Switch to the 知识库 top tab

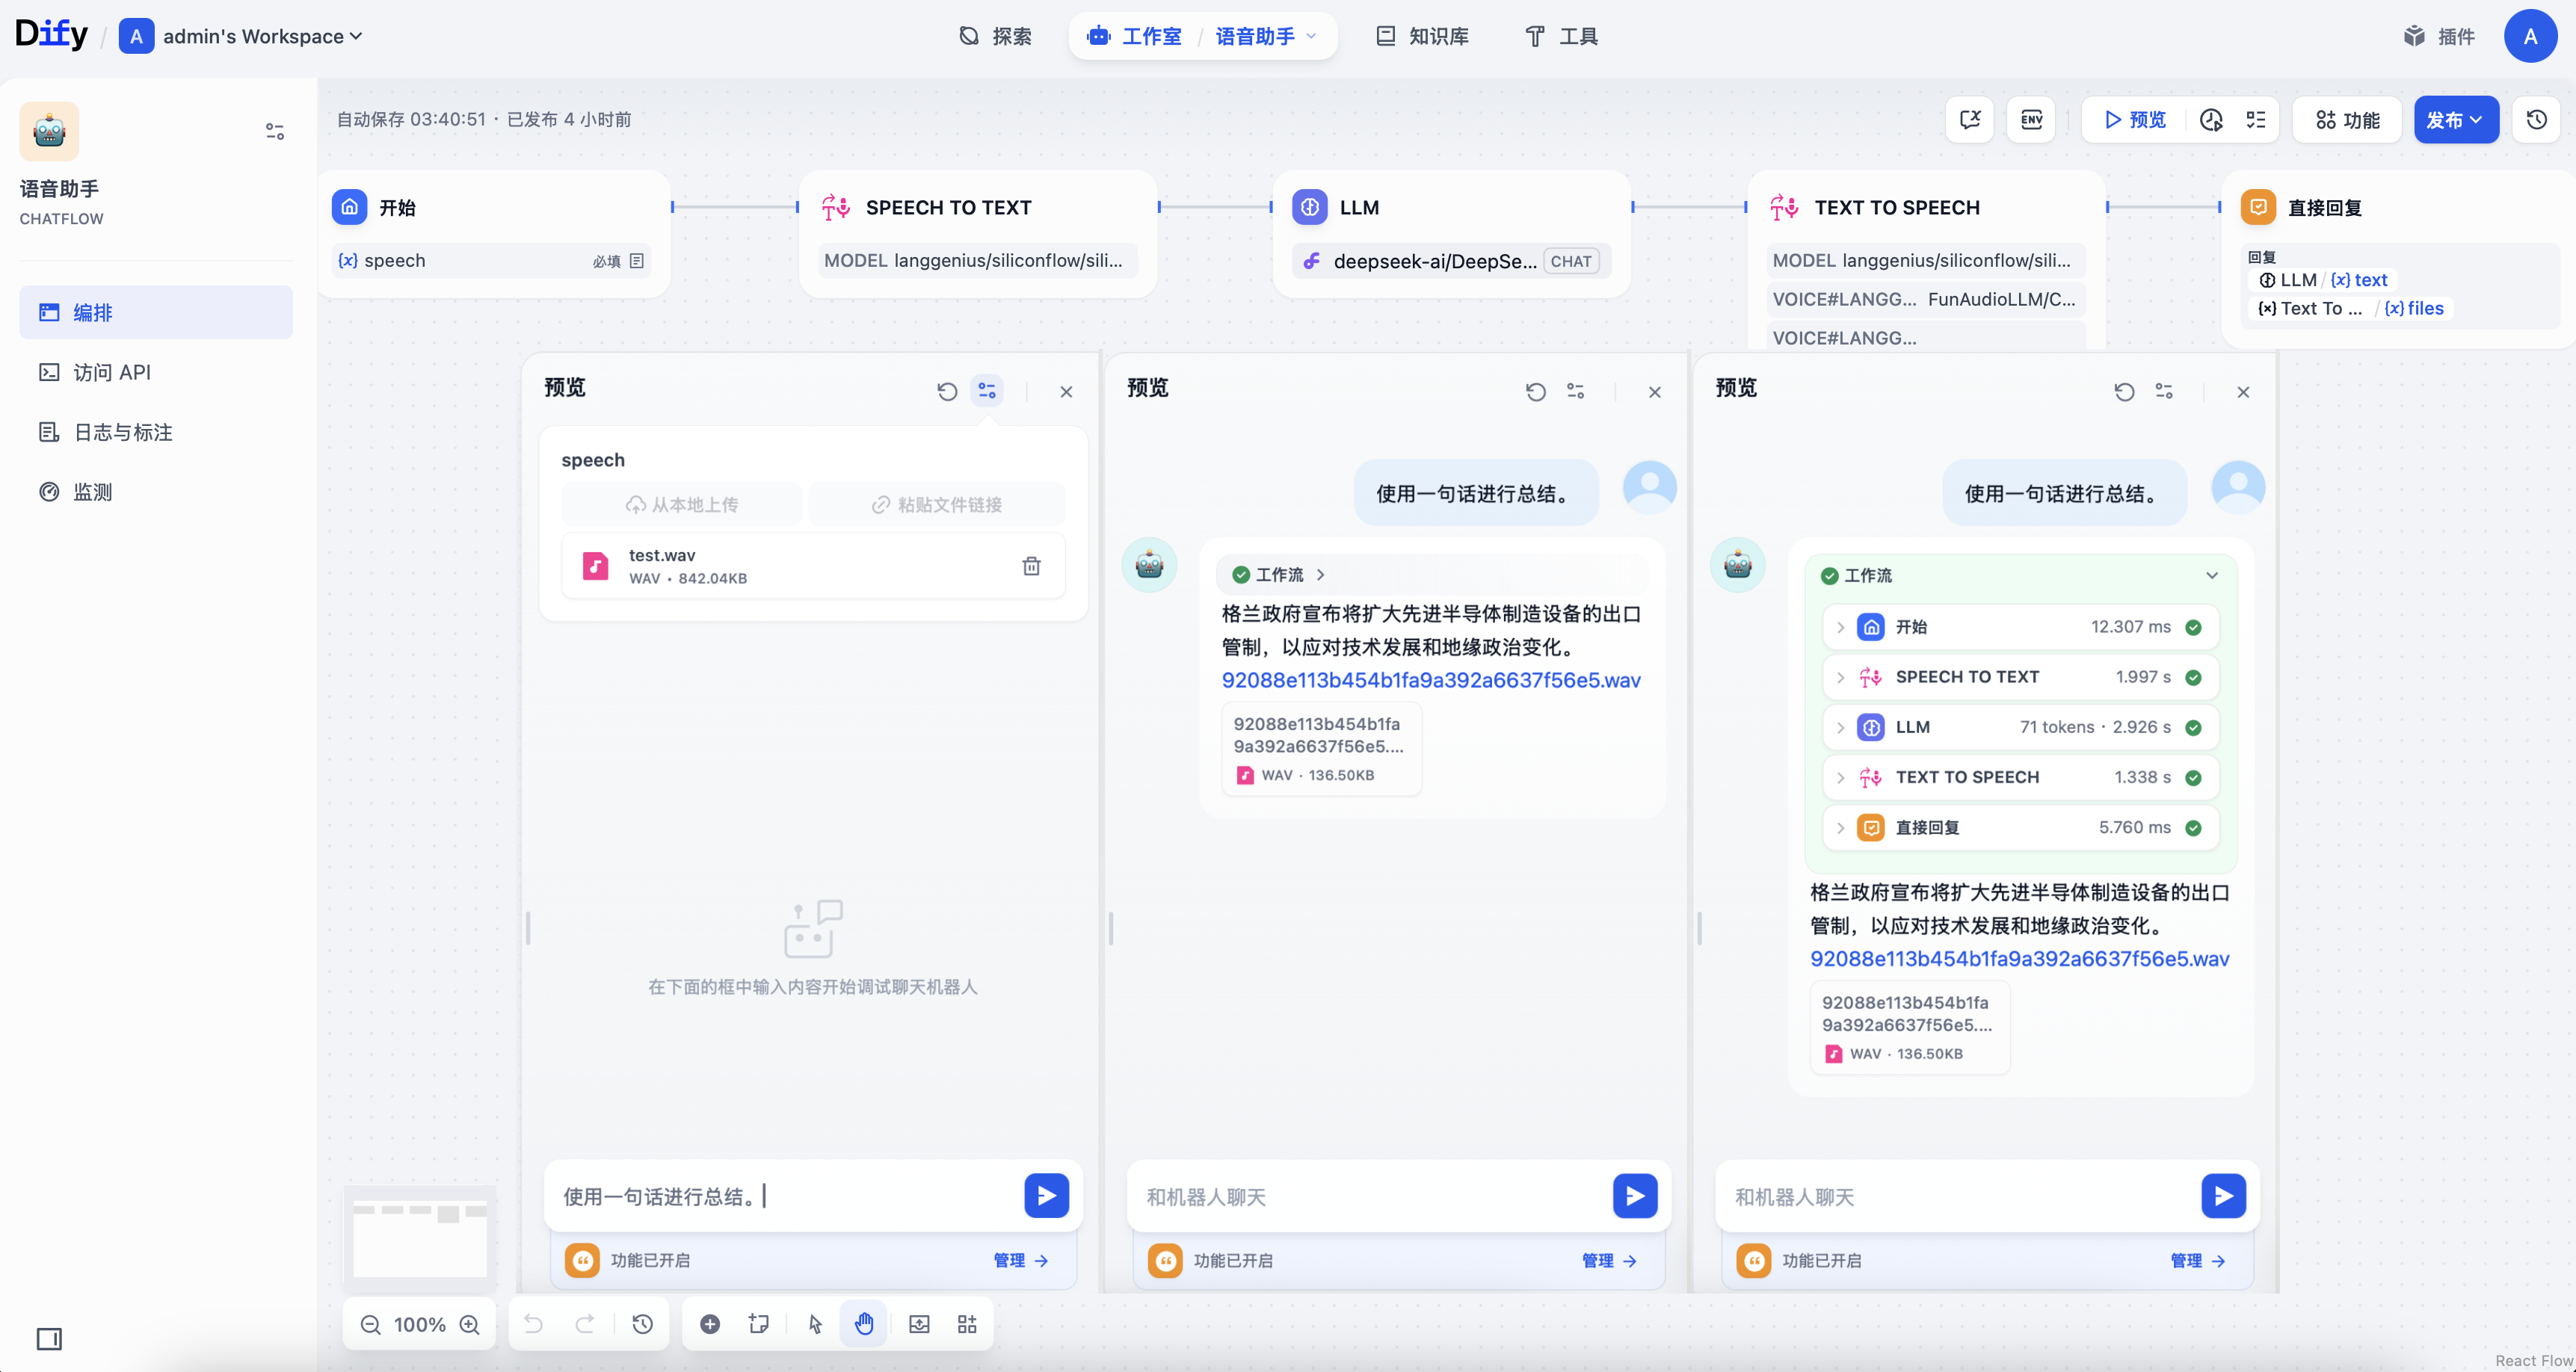tap(1422, 36)
